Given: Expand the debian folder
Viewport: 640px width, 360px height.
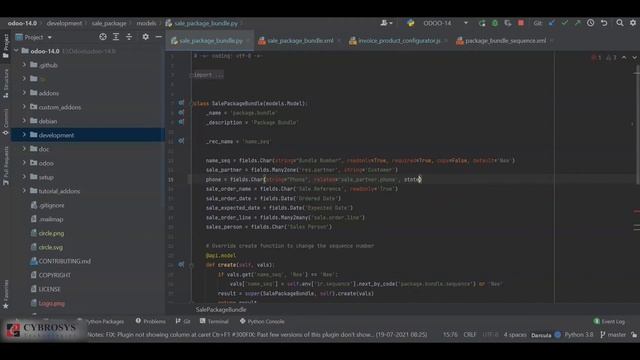Looking at the screenshot, I should tap(24, 121).
